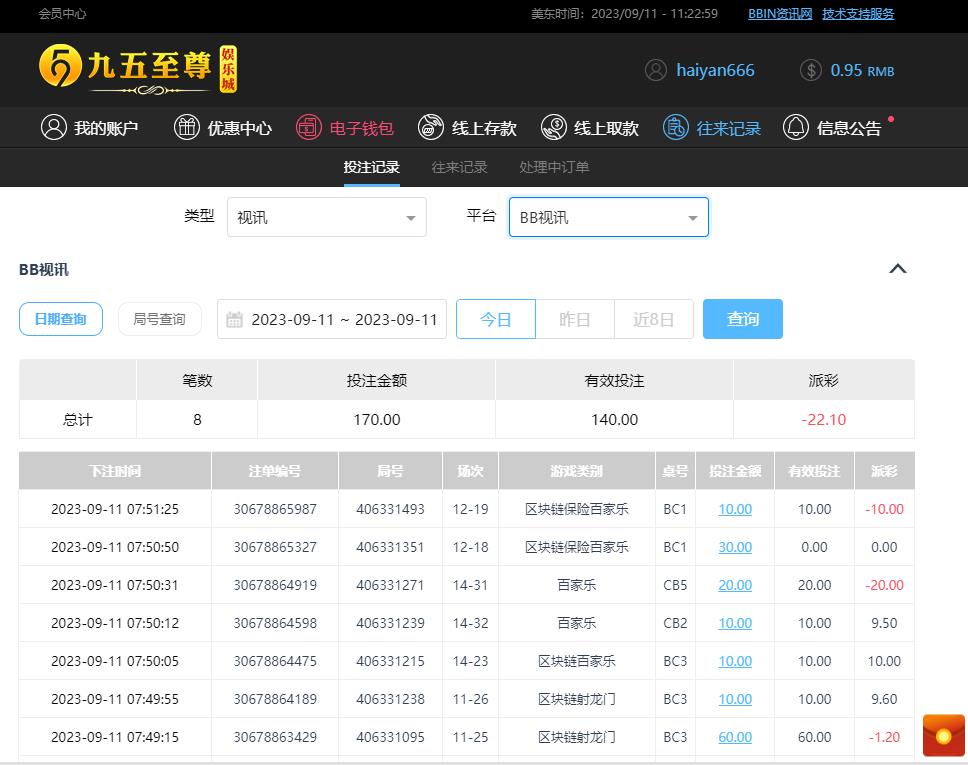Open 线上存款 deposit icon
This screenshot has width=968, height=765.
point(431,127)
